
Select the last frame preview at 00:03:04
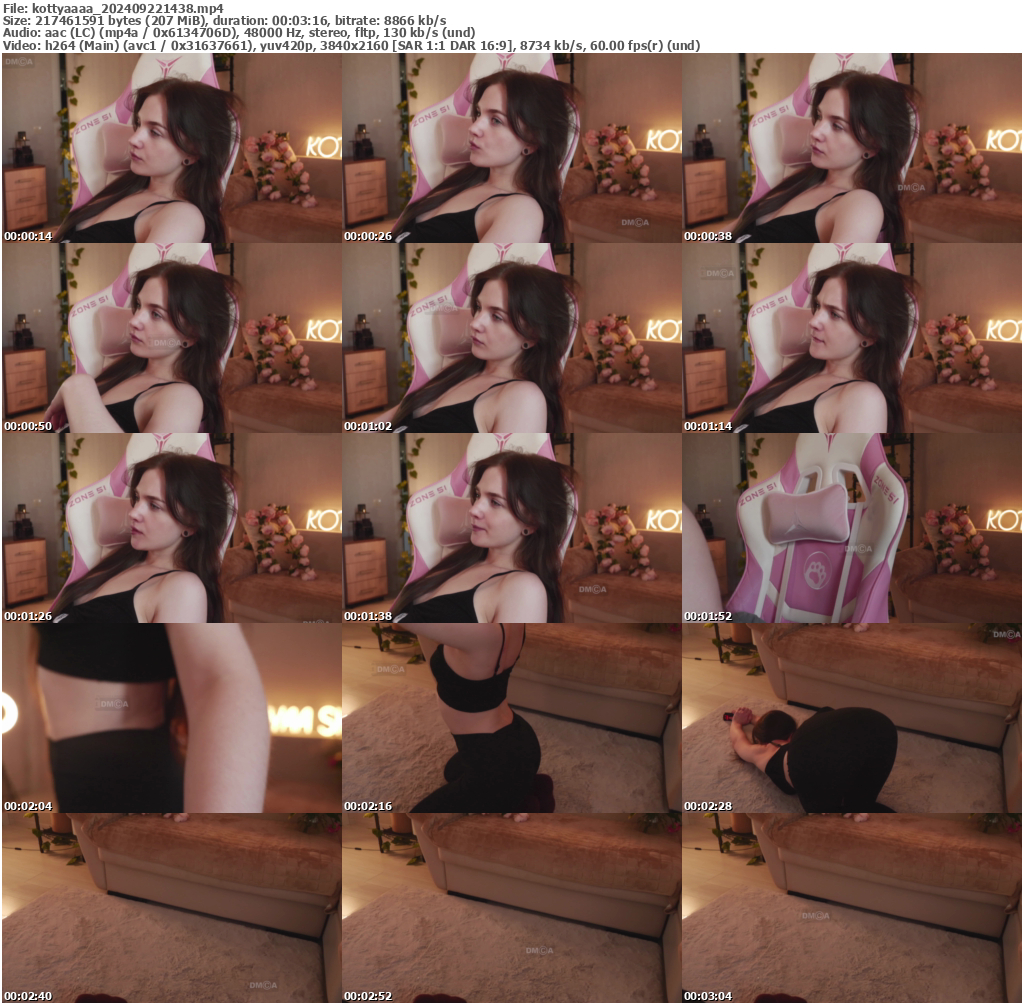pyautogui.click(x=853, y=905)
